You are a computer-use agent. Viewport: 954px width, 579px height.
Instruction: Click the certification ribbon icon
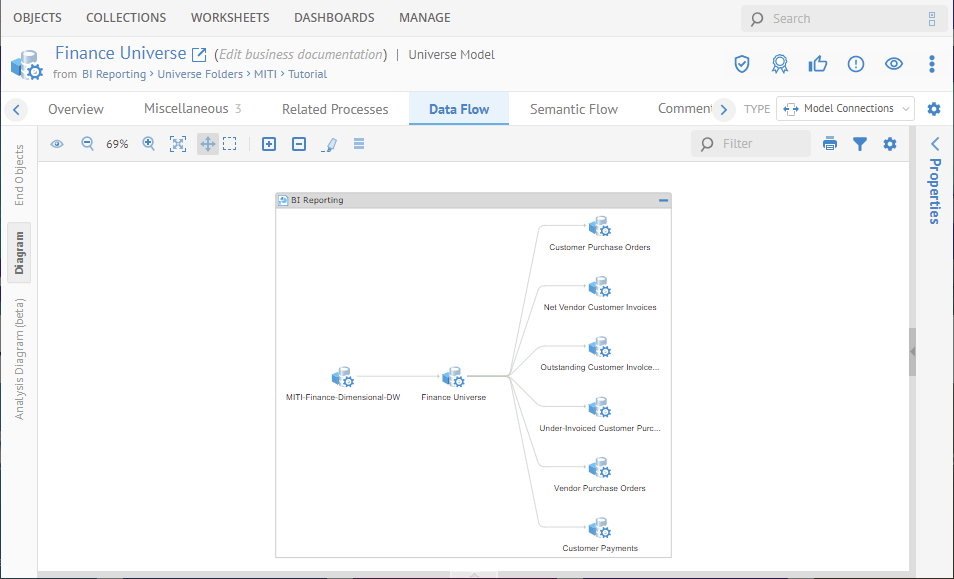779,64
